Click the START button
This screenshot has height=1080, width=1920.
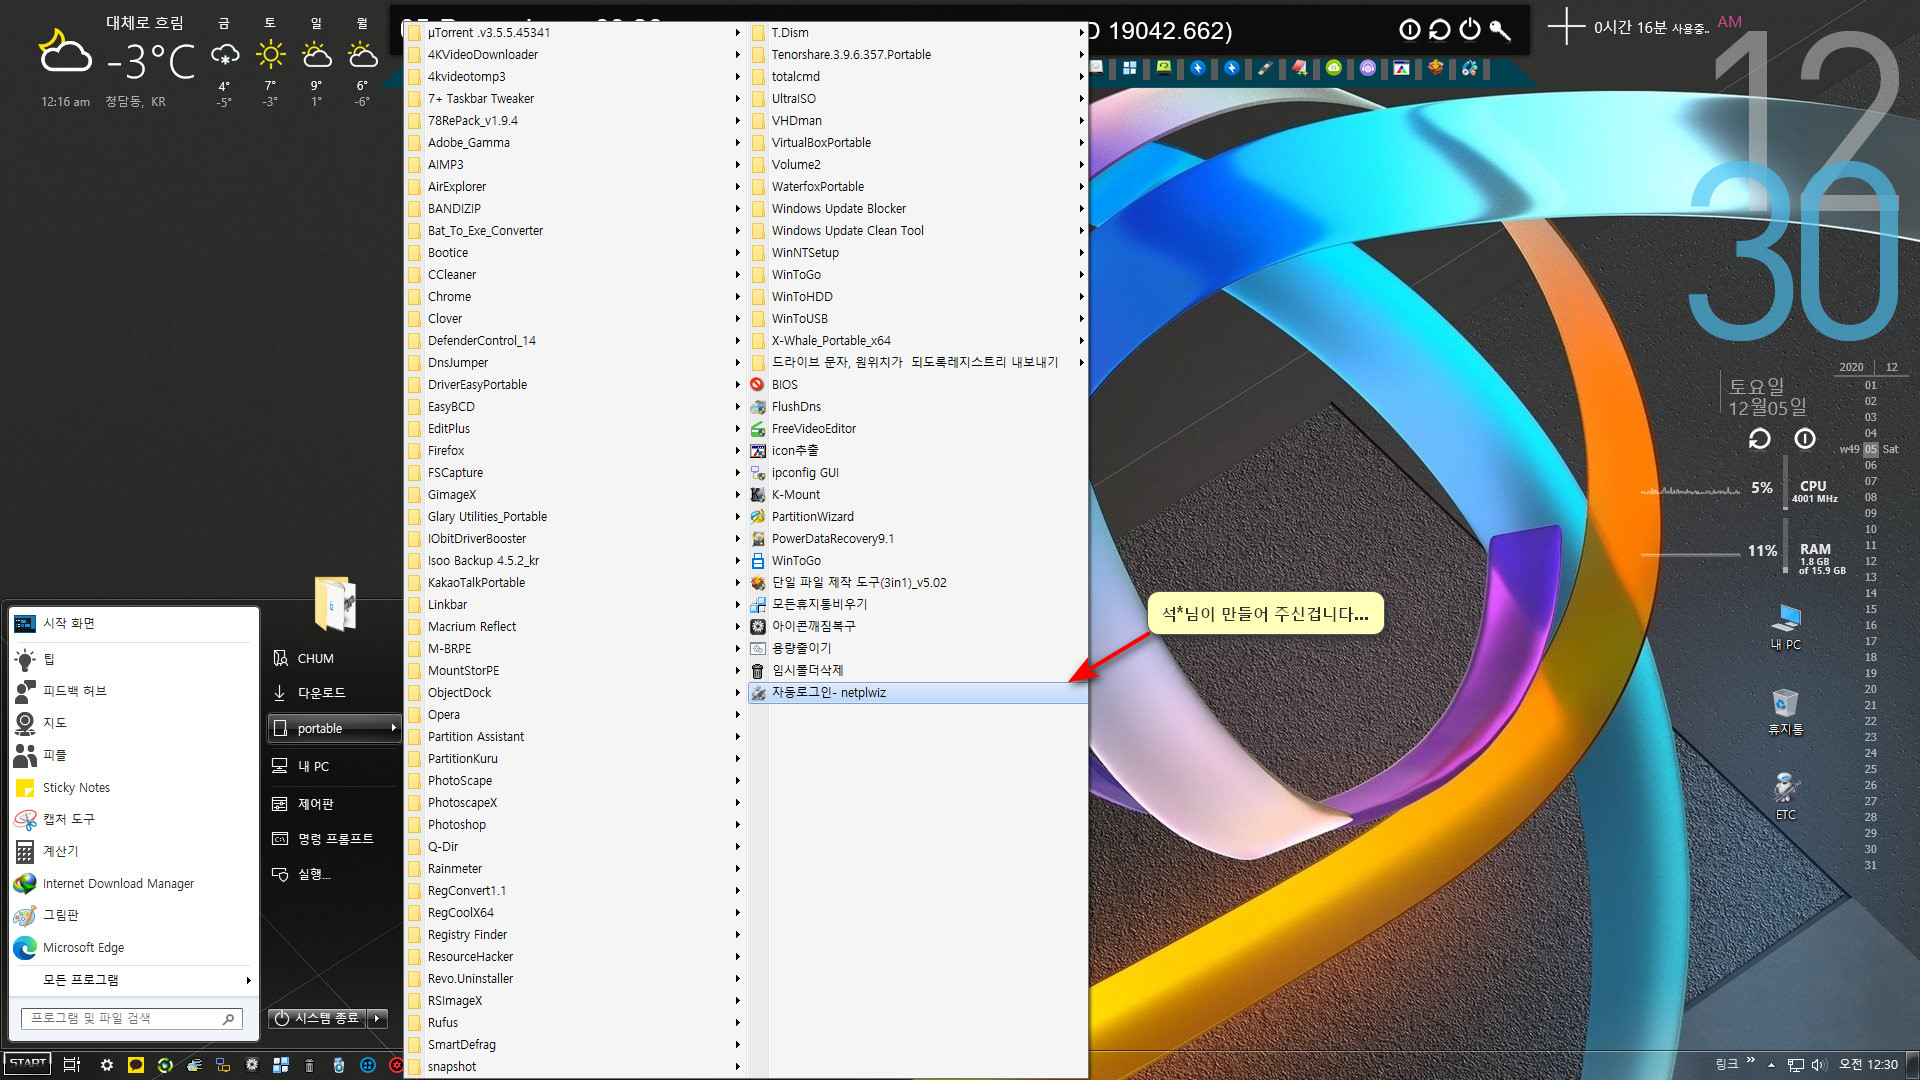pos(27,1064)
